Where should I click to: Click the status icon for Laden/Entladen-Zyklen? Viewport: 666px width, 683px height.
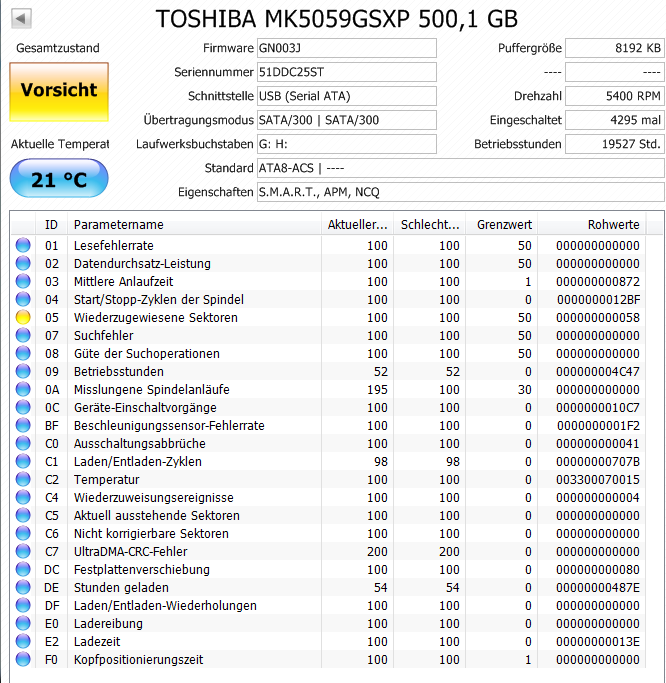(23, 461)
